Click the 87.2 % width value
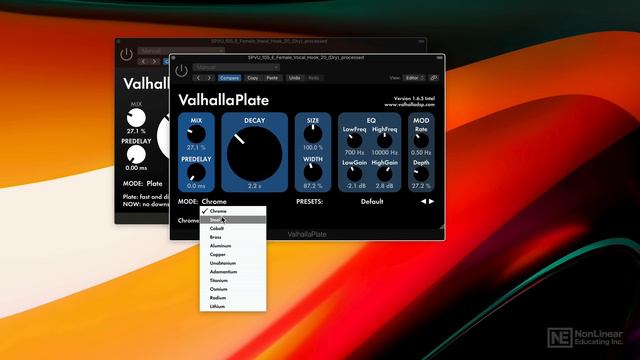Screen dimensions: 640x360 tap(313, 186)
